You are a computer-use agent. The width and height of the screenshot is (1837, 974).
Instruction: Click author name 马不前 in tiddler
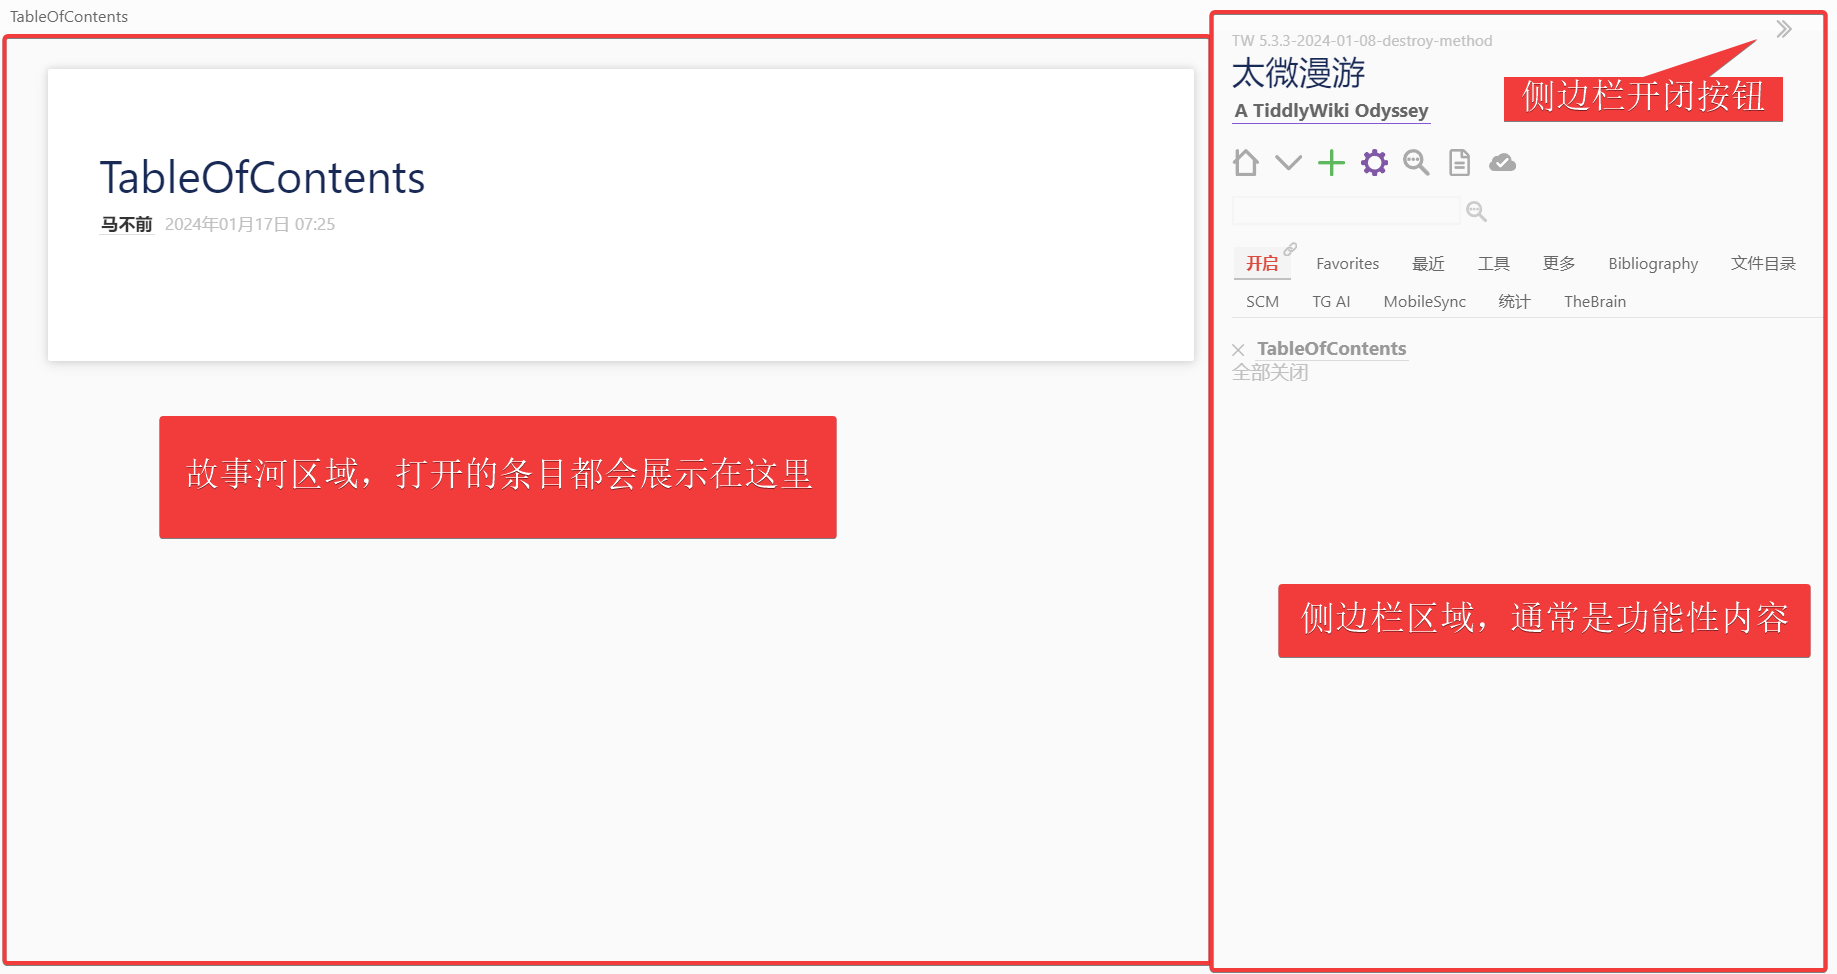[126, 224]
